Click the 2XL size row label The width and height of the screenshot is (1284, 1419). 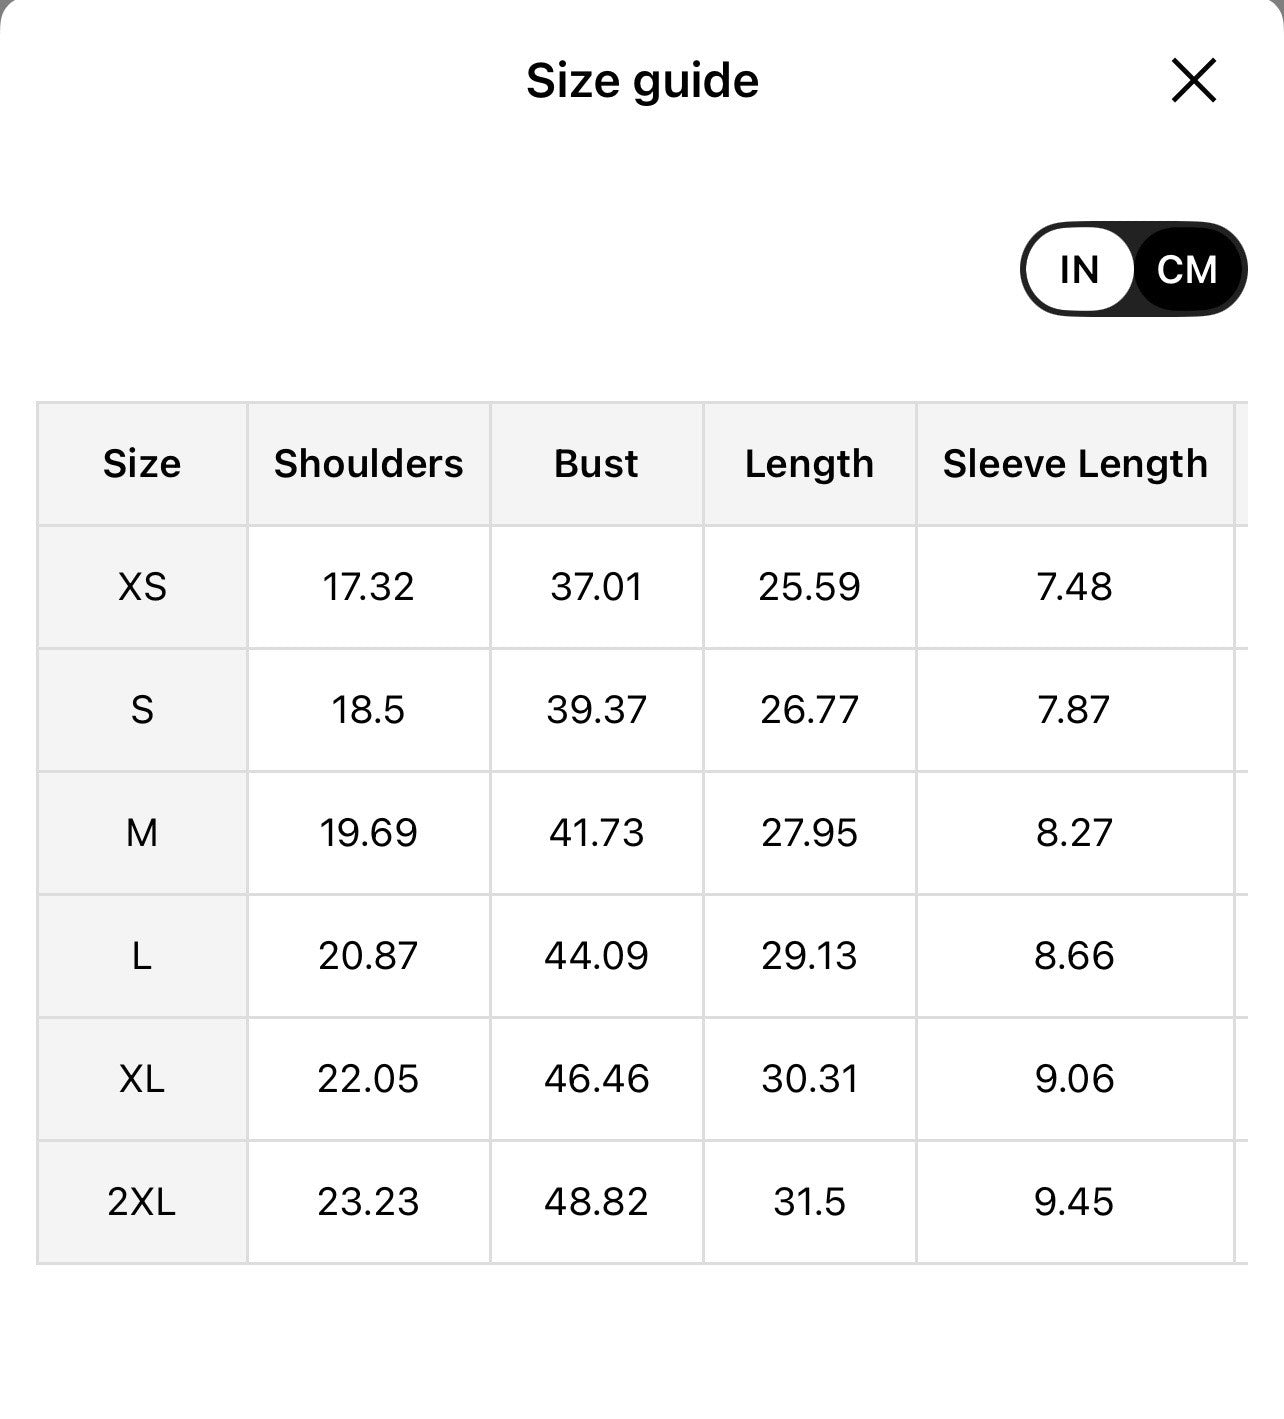[x=142, y=1202]
